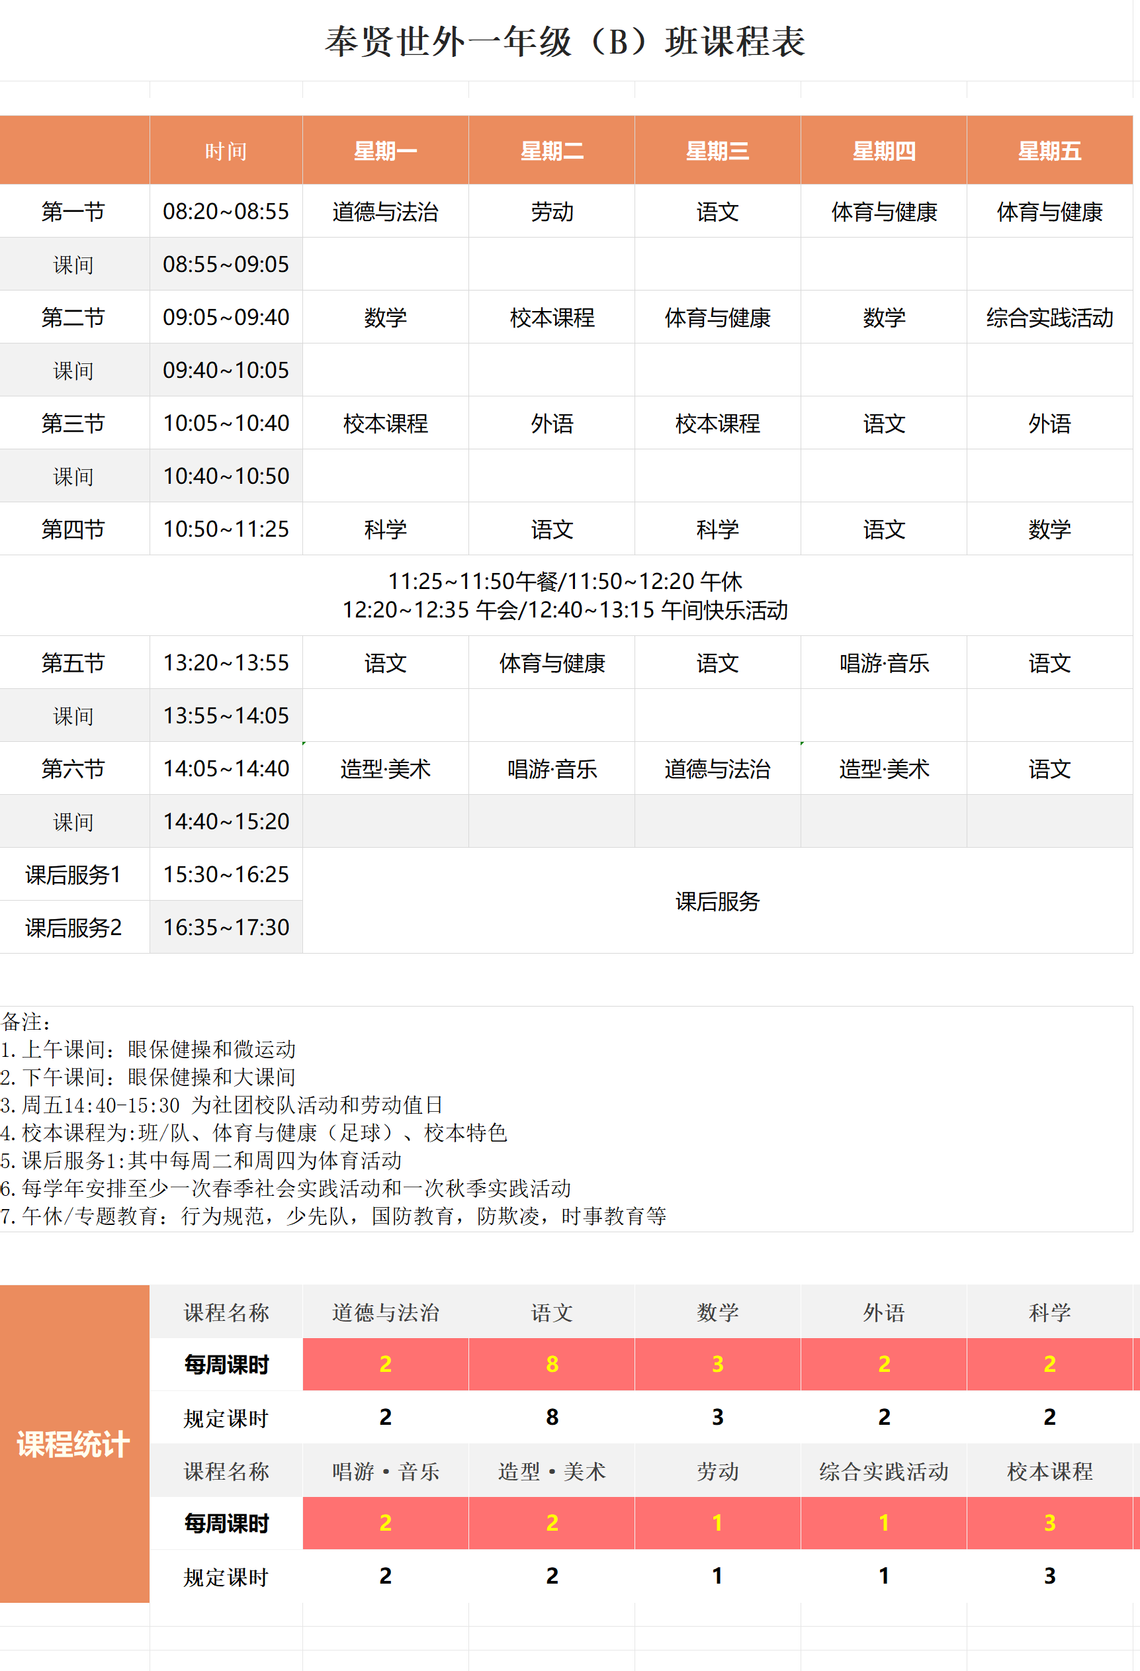Click the 综合实践活动 course name in statistics
The height and width of the screenshot is (1671, 1140).
[883, 1471]
